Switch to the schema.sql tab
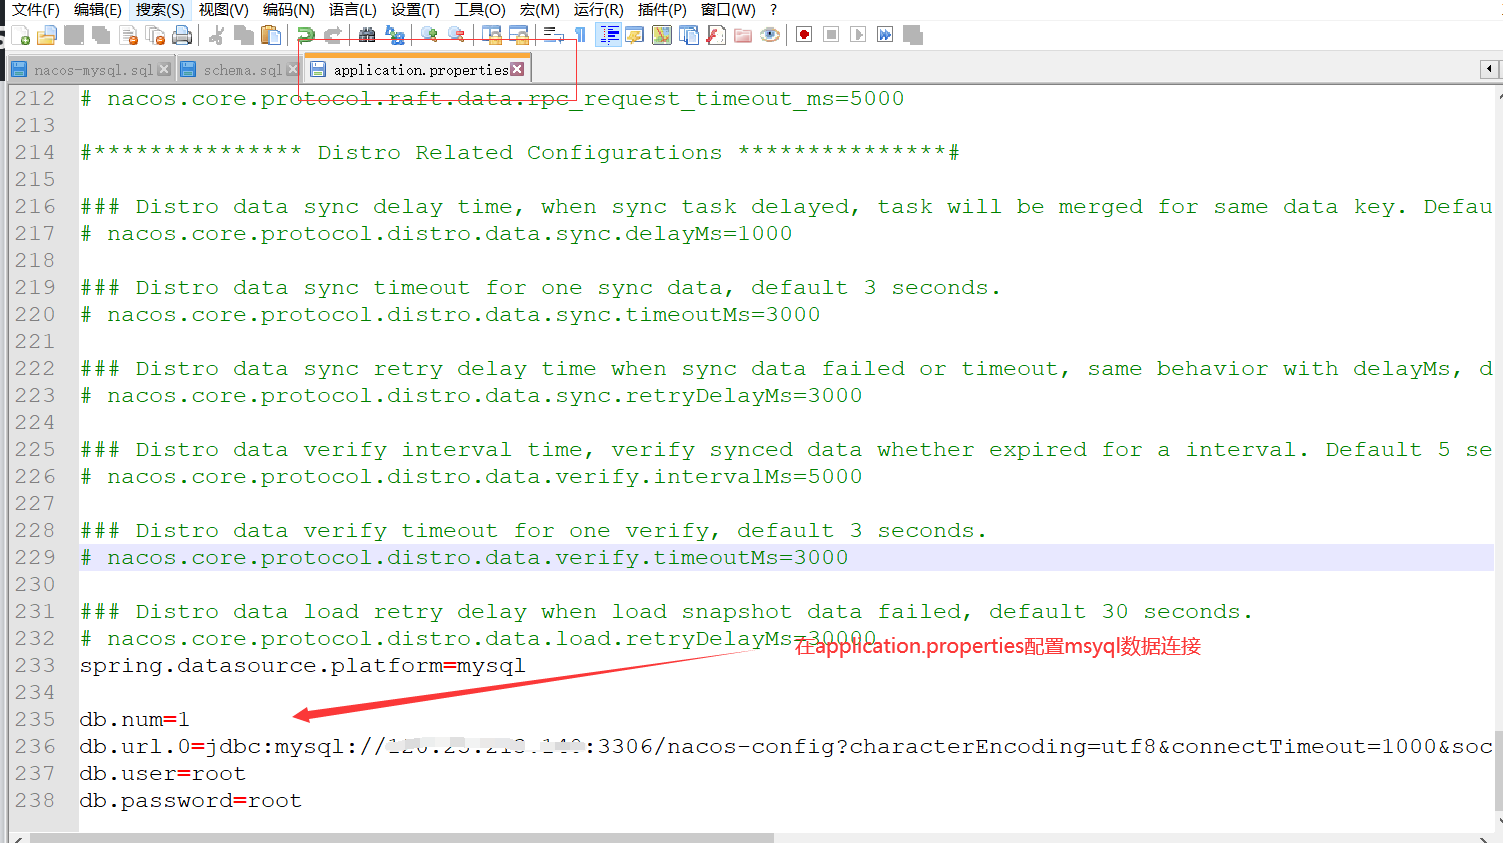Image resolution: width=1503 pixels, height=843 pixels. (240, 70)
